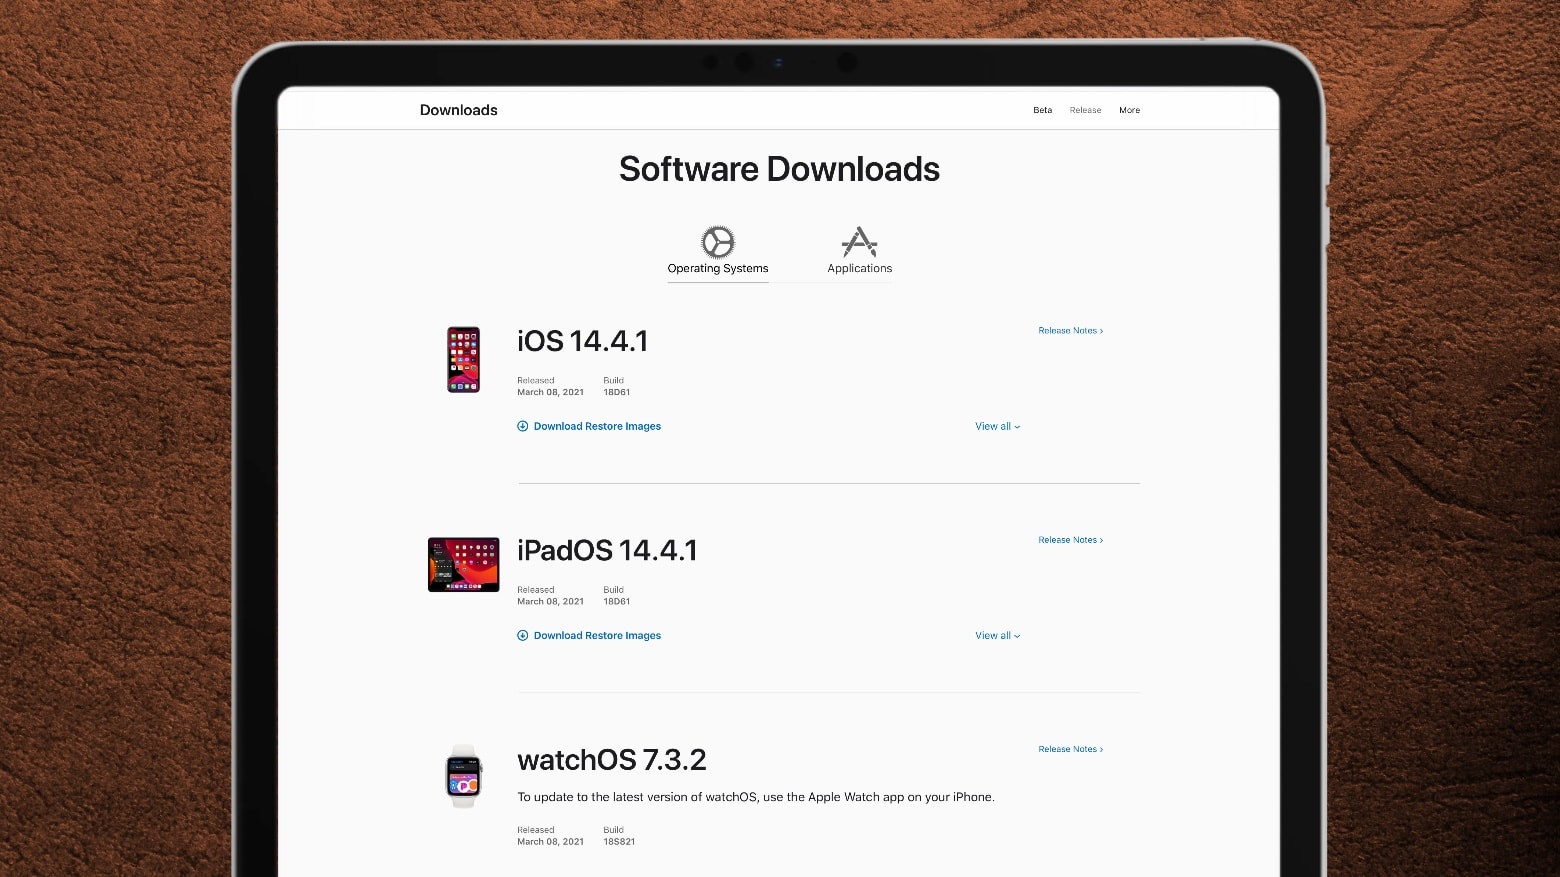Open Release Notes for iPadOS 14.4.1

point(1070,539)
